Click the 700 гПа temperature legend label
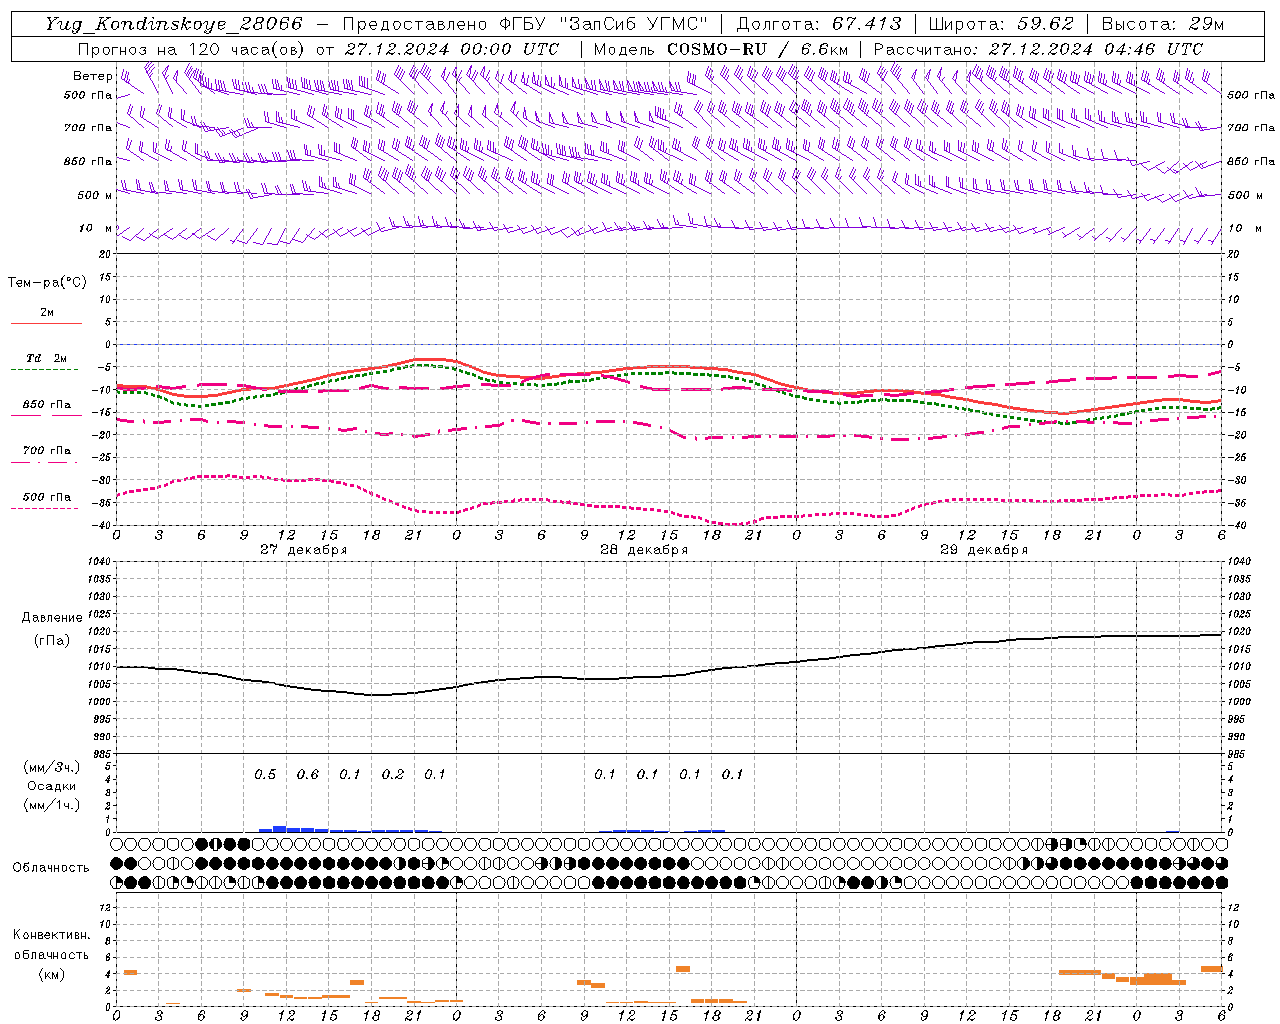This screenshot has height=1024, width=1280. [47, 450]
